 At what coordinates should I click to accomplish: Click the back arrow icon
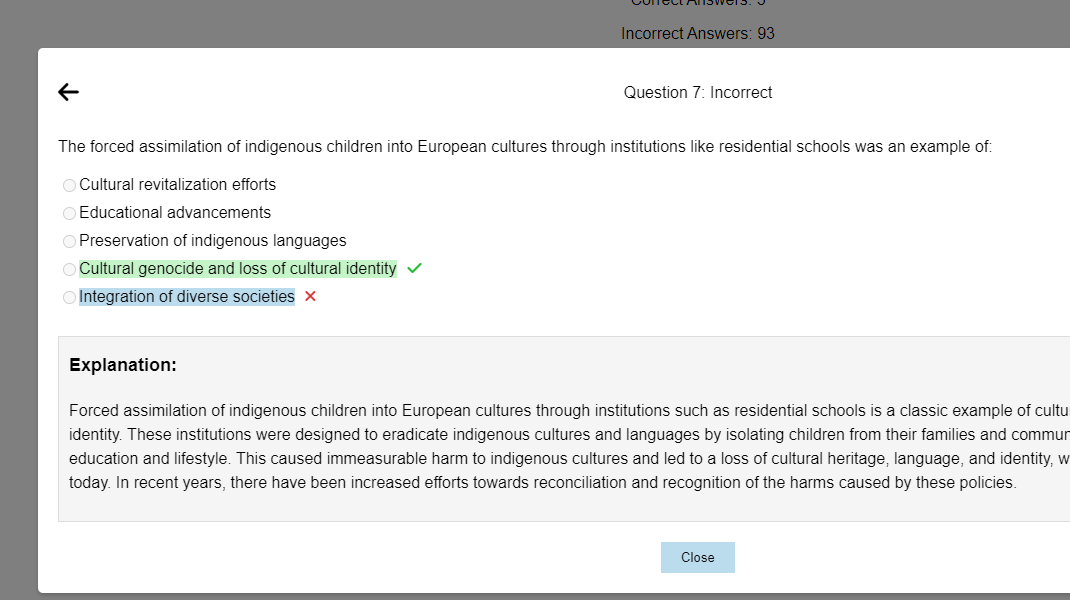tap(68, 93)
